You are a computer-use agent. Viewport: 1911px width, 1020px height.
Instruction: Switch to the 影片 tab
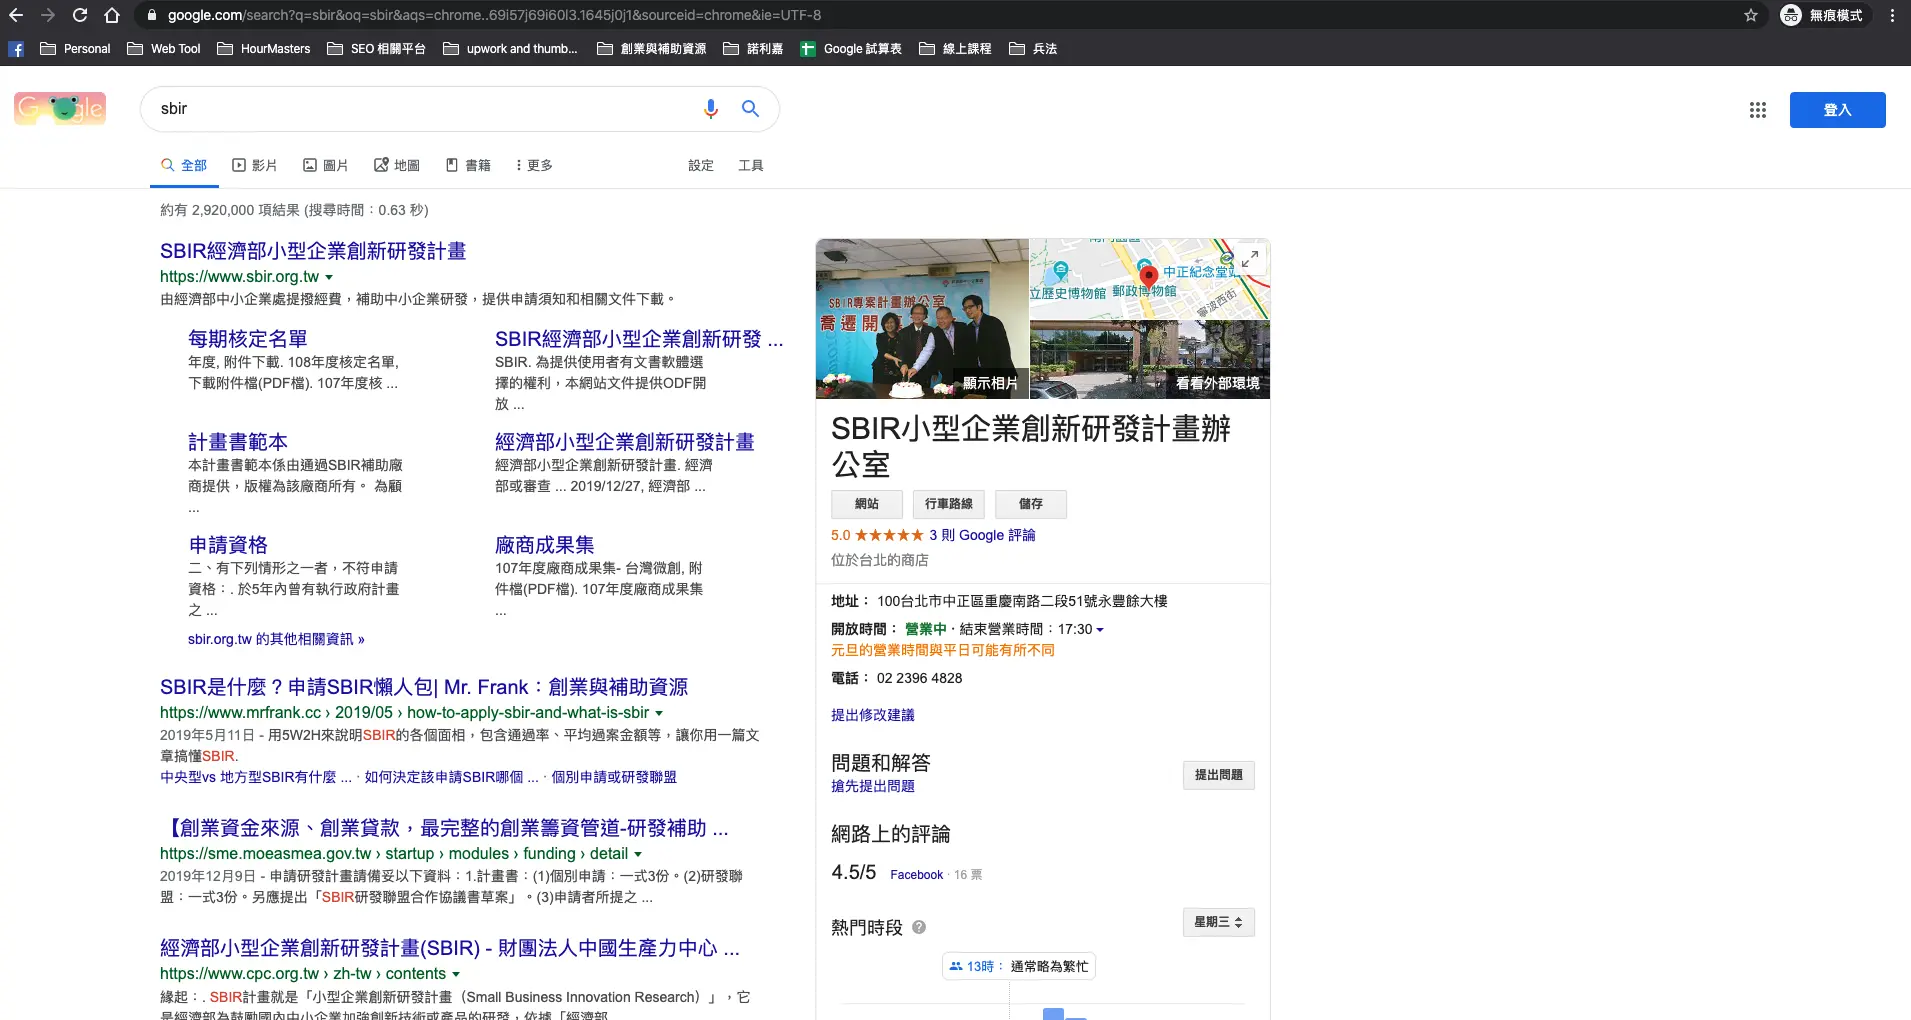coord(255,165)
